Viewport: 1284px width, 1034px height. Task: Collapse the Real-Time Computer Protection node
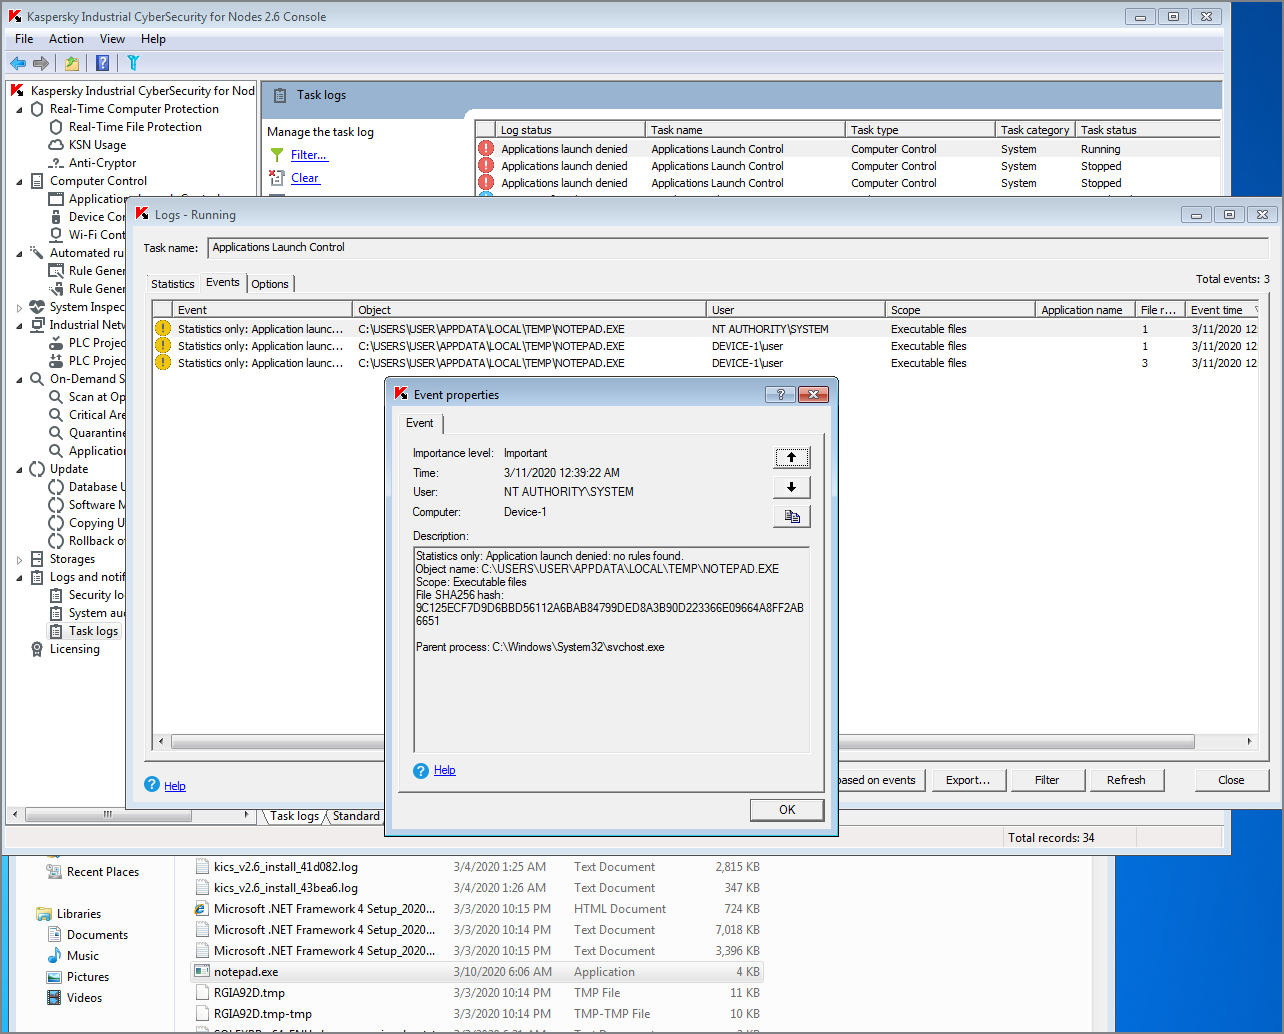(20, 109)
